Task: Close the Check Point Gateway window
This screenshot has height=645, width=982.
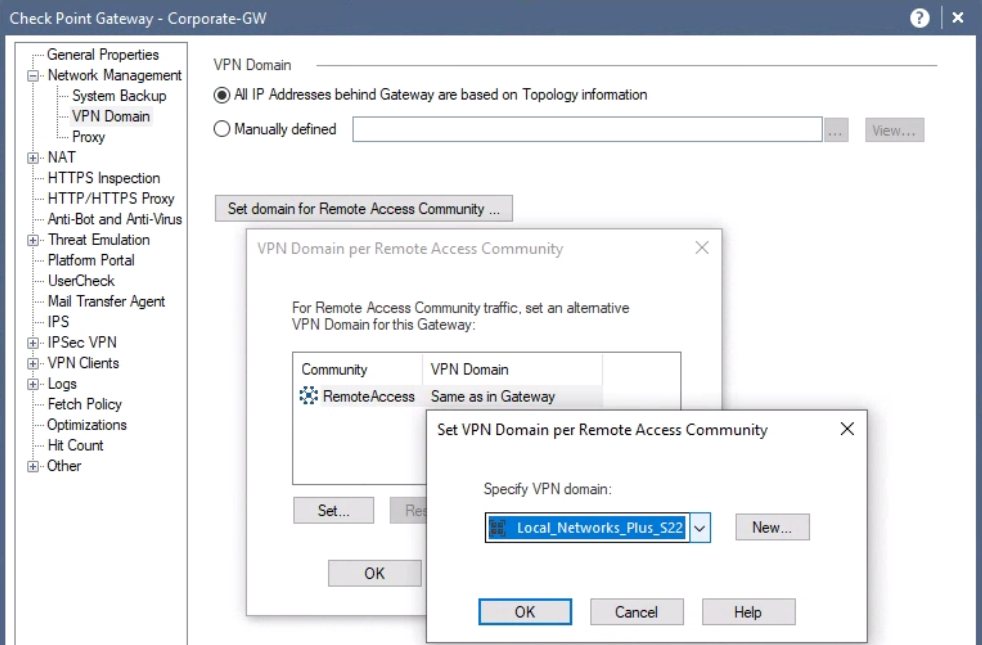Action: [958, 18]
